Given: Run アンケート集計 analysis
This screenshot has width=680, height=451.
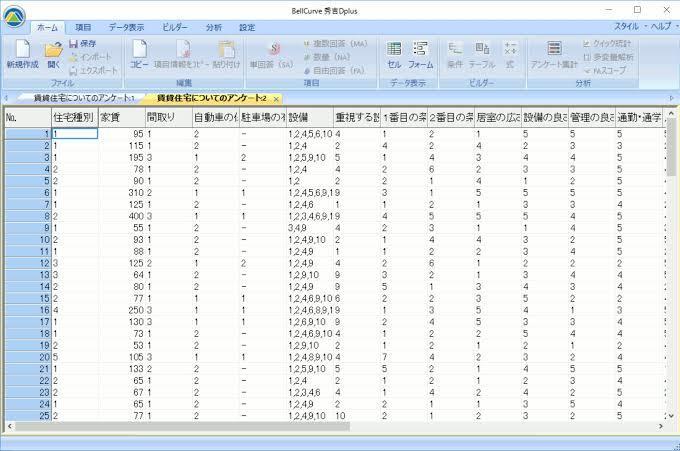Looking at the screenshot, I should [554, 55].
